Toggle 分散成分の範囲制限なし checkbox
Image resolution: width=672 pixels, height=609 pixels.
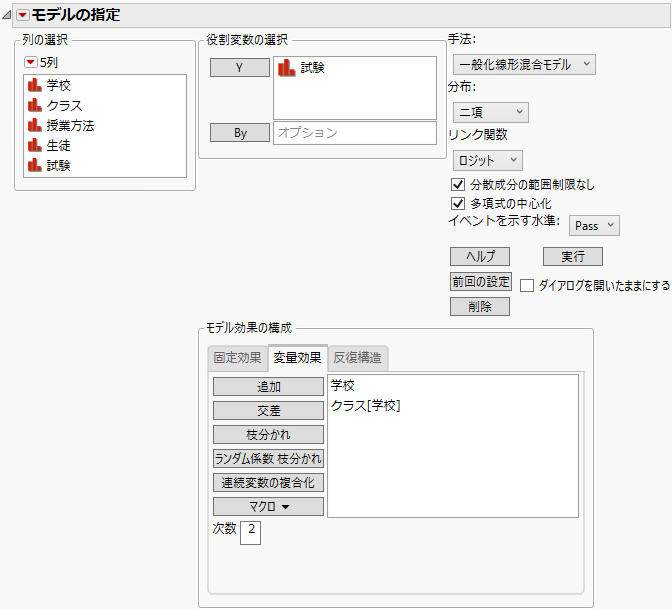[x=459, y=185]
